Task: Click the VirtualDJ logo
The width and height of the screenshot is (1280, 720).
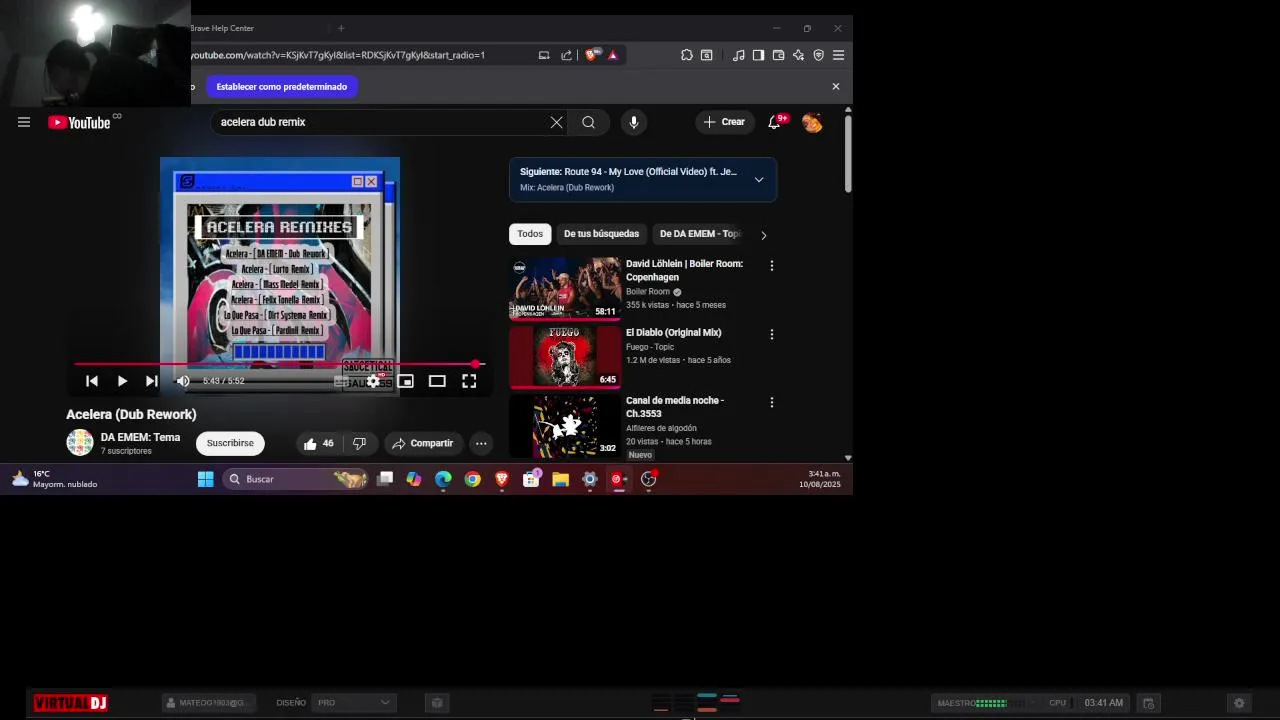Action: pos(70,703)
